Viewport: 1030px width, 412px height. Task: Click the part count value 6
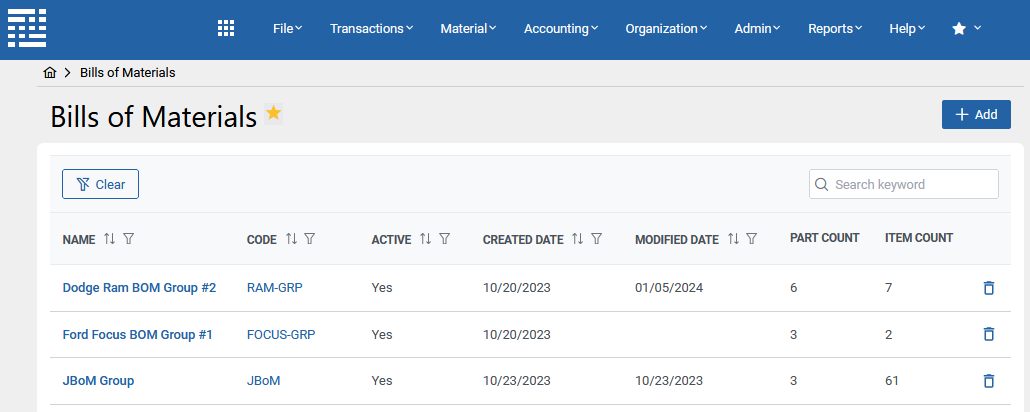(x=794, y=288)
